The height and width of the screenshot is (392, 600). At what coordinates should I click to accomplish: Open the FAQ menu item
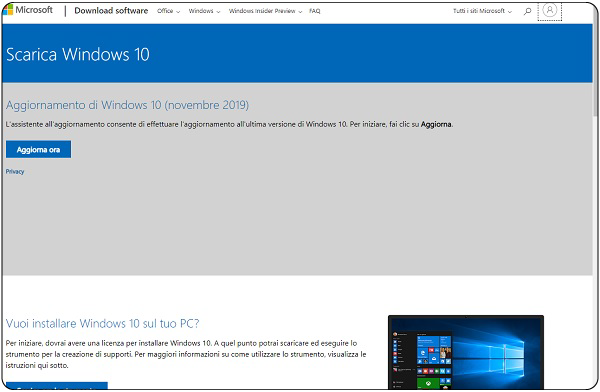click(x=315, y=11)
